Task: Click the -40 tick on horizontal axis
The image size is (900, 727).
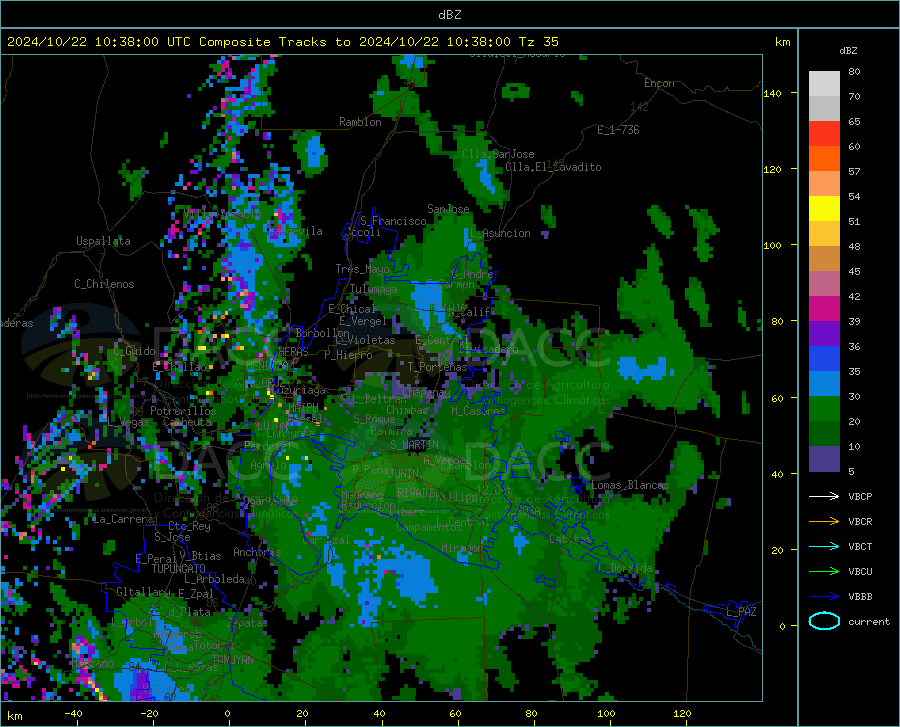Action: tap(73, 713)
